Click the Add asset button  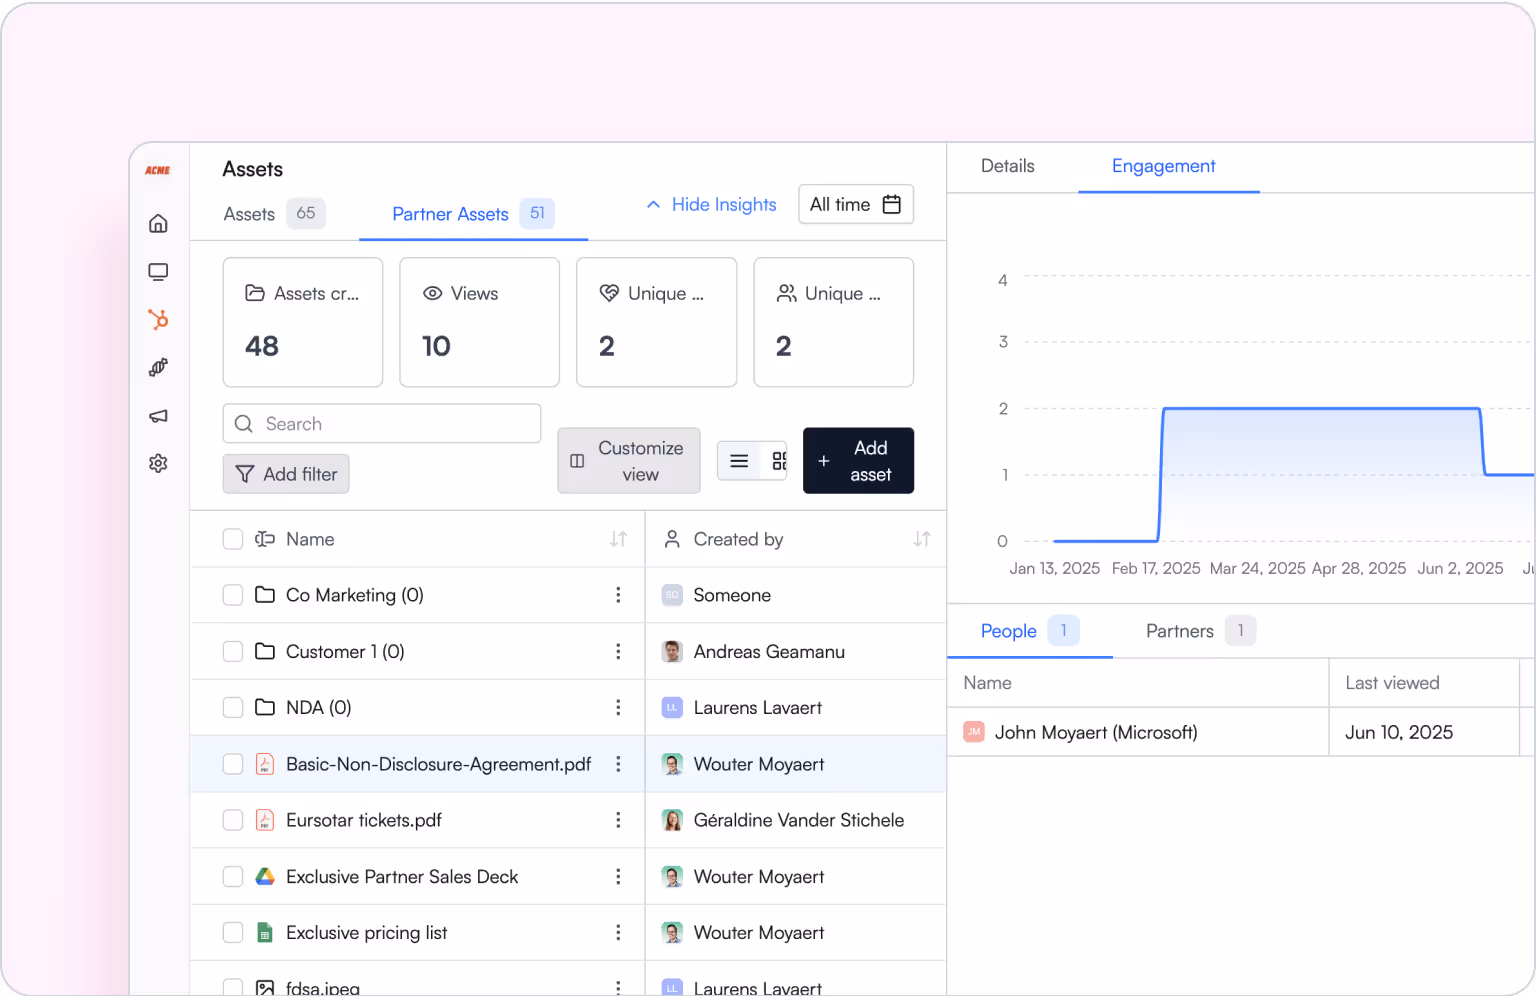pyautogui.click(x=858, y=461)
